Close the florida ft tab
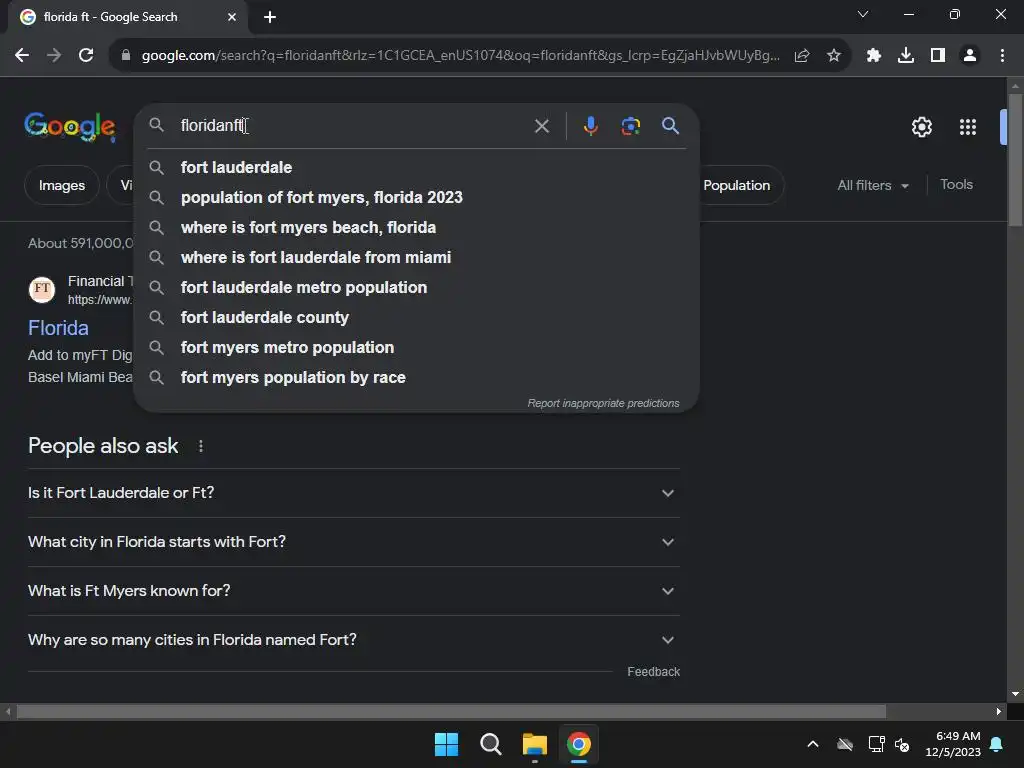The height and width of the screenshot is (768, 1024). click(x=232, y=17)
